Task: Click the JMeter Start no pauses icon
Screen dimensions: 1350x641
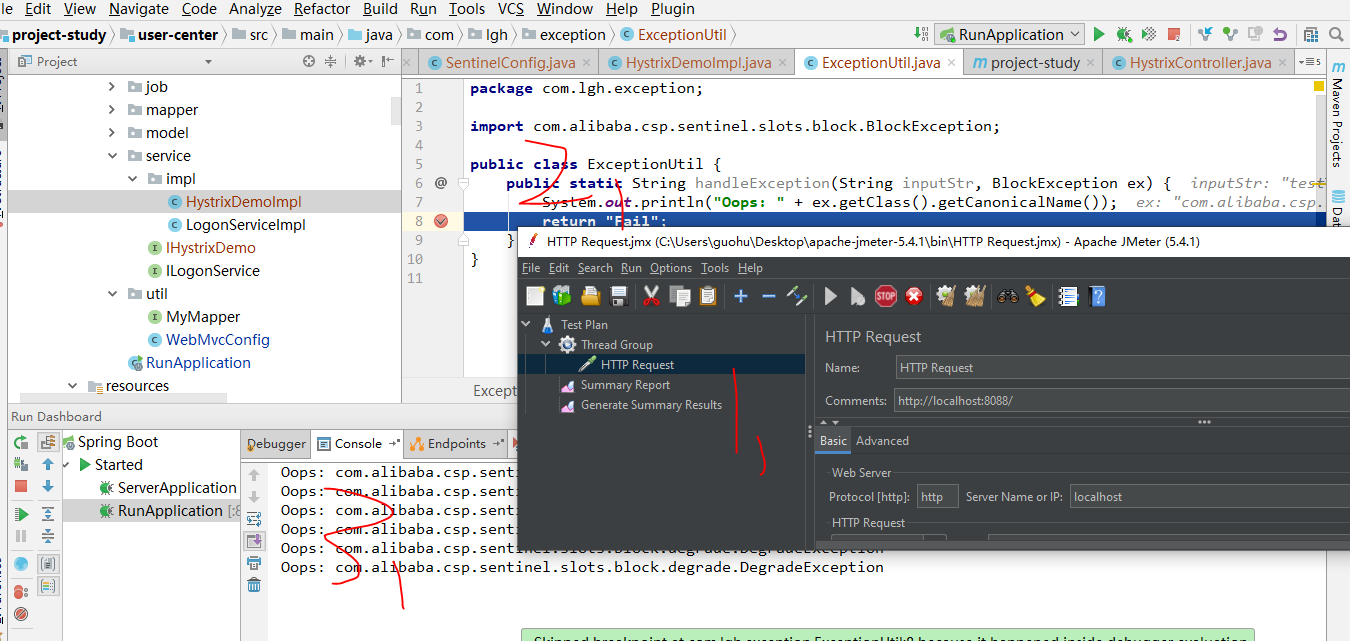Action: coord(857,296)
